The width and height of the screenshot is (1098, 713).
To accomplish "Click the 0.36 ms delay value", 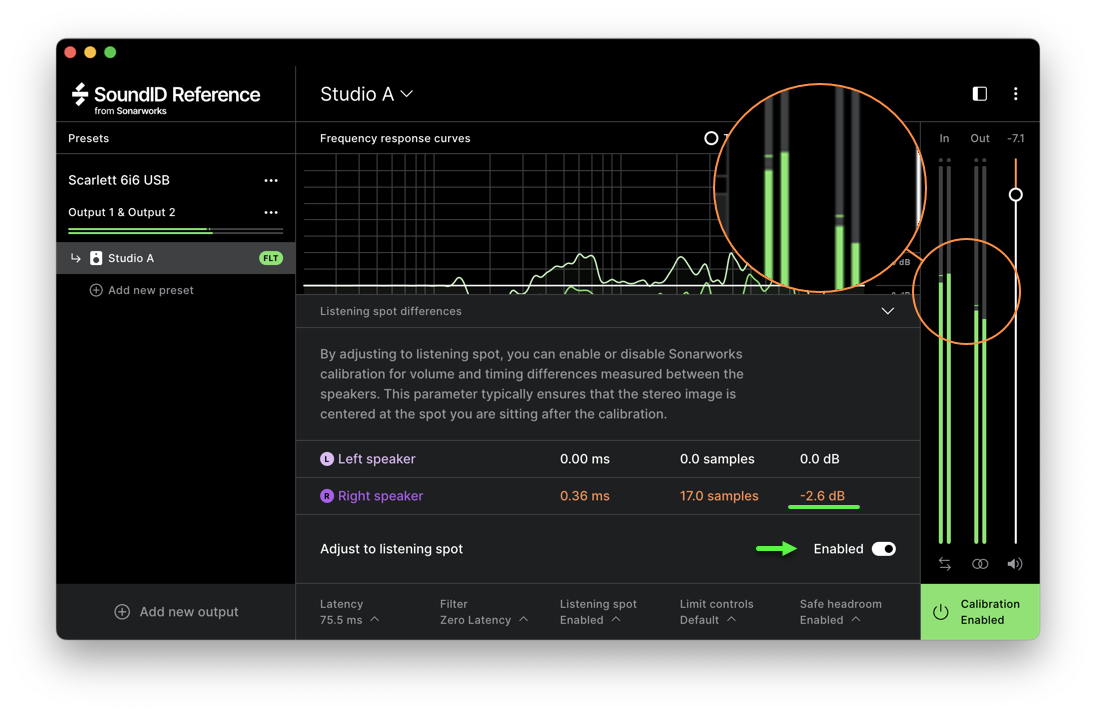I will [x=585, y=496].
